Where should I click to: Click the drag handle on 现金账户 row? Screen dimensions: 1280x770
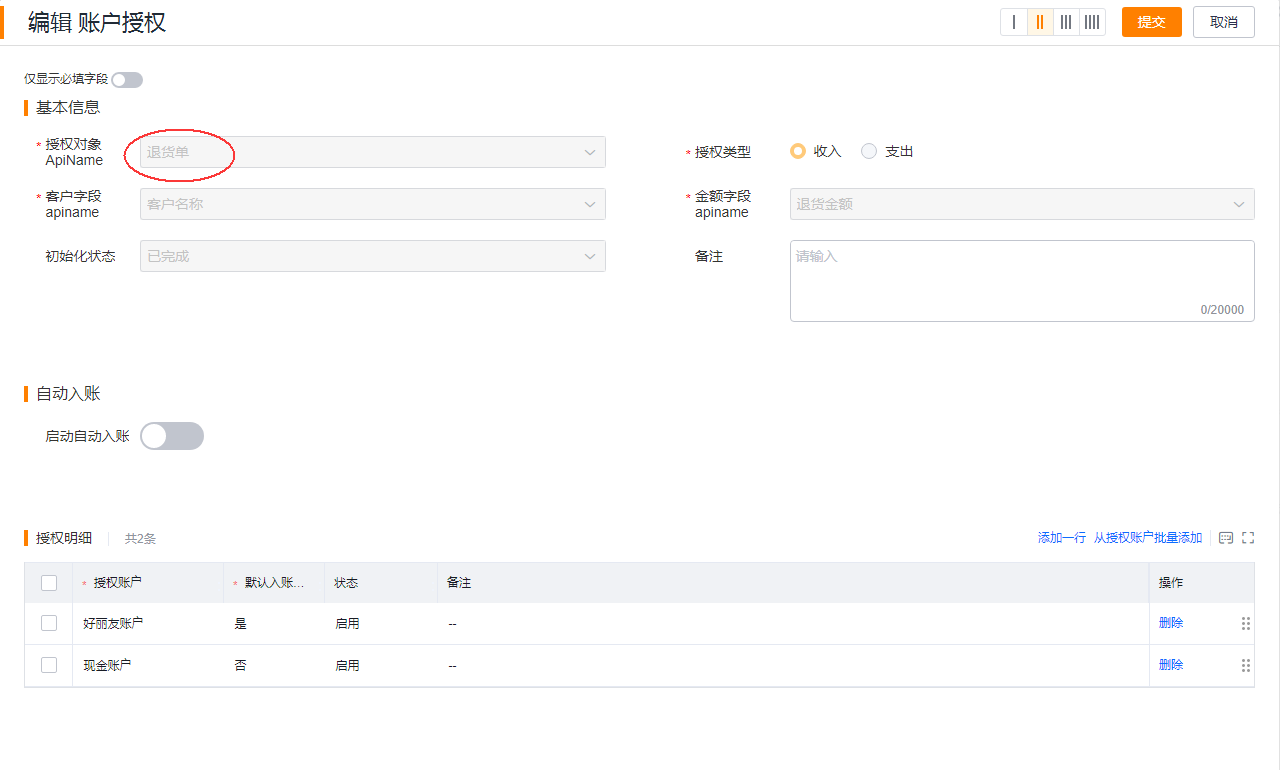[x=1246, y=665]
